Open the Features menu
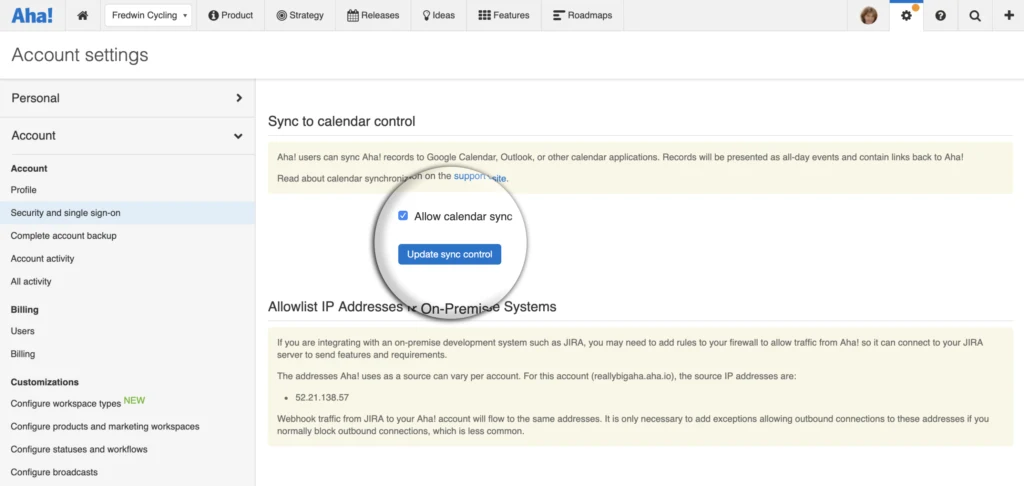 (x=504, y=15)
